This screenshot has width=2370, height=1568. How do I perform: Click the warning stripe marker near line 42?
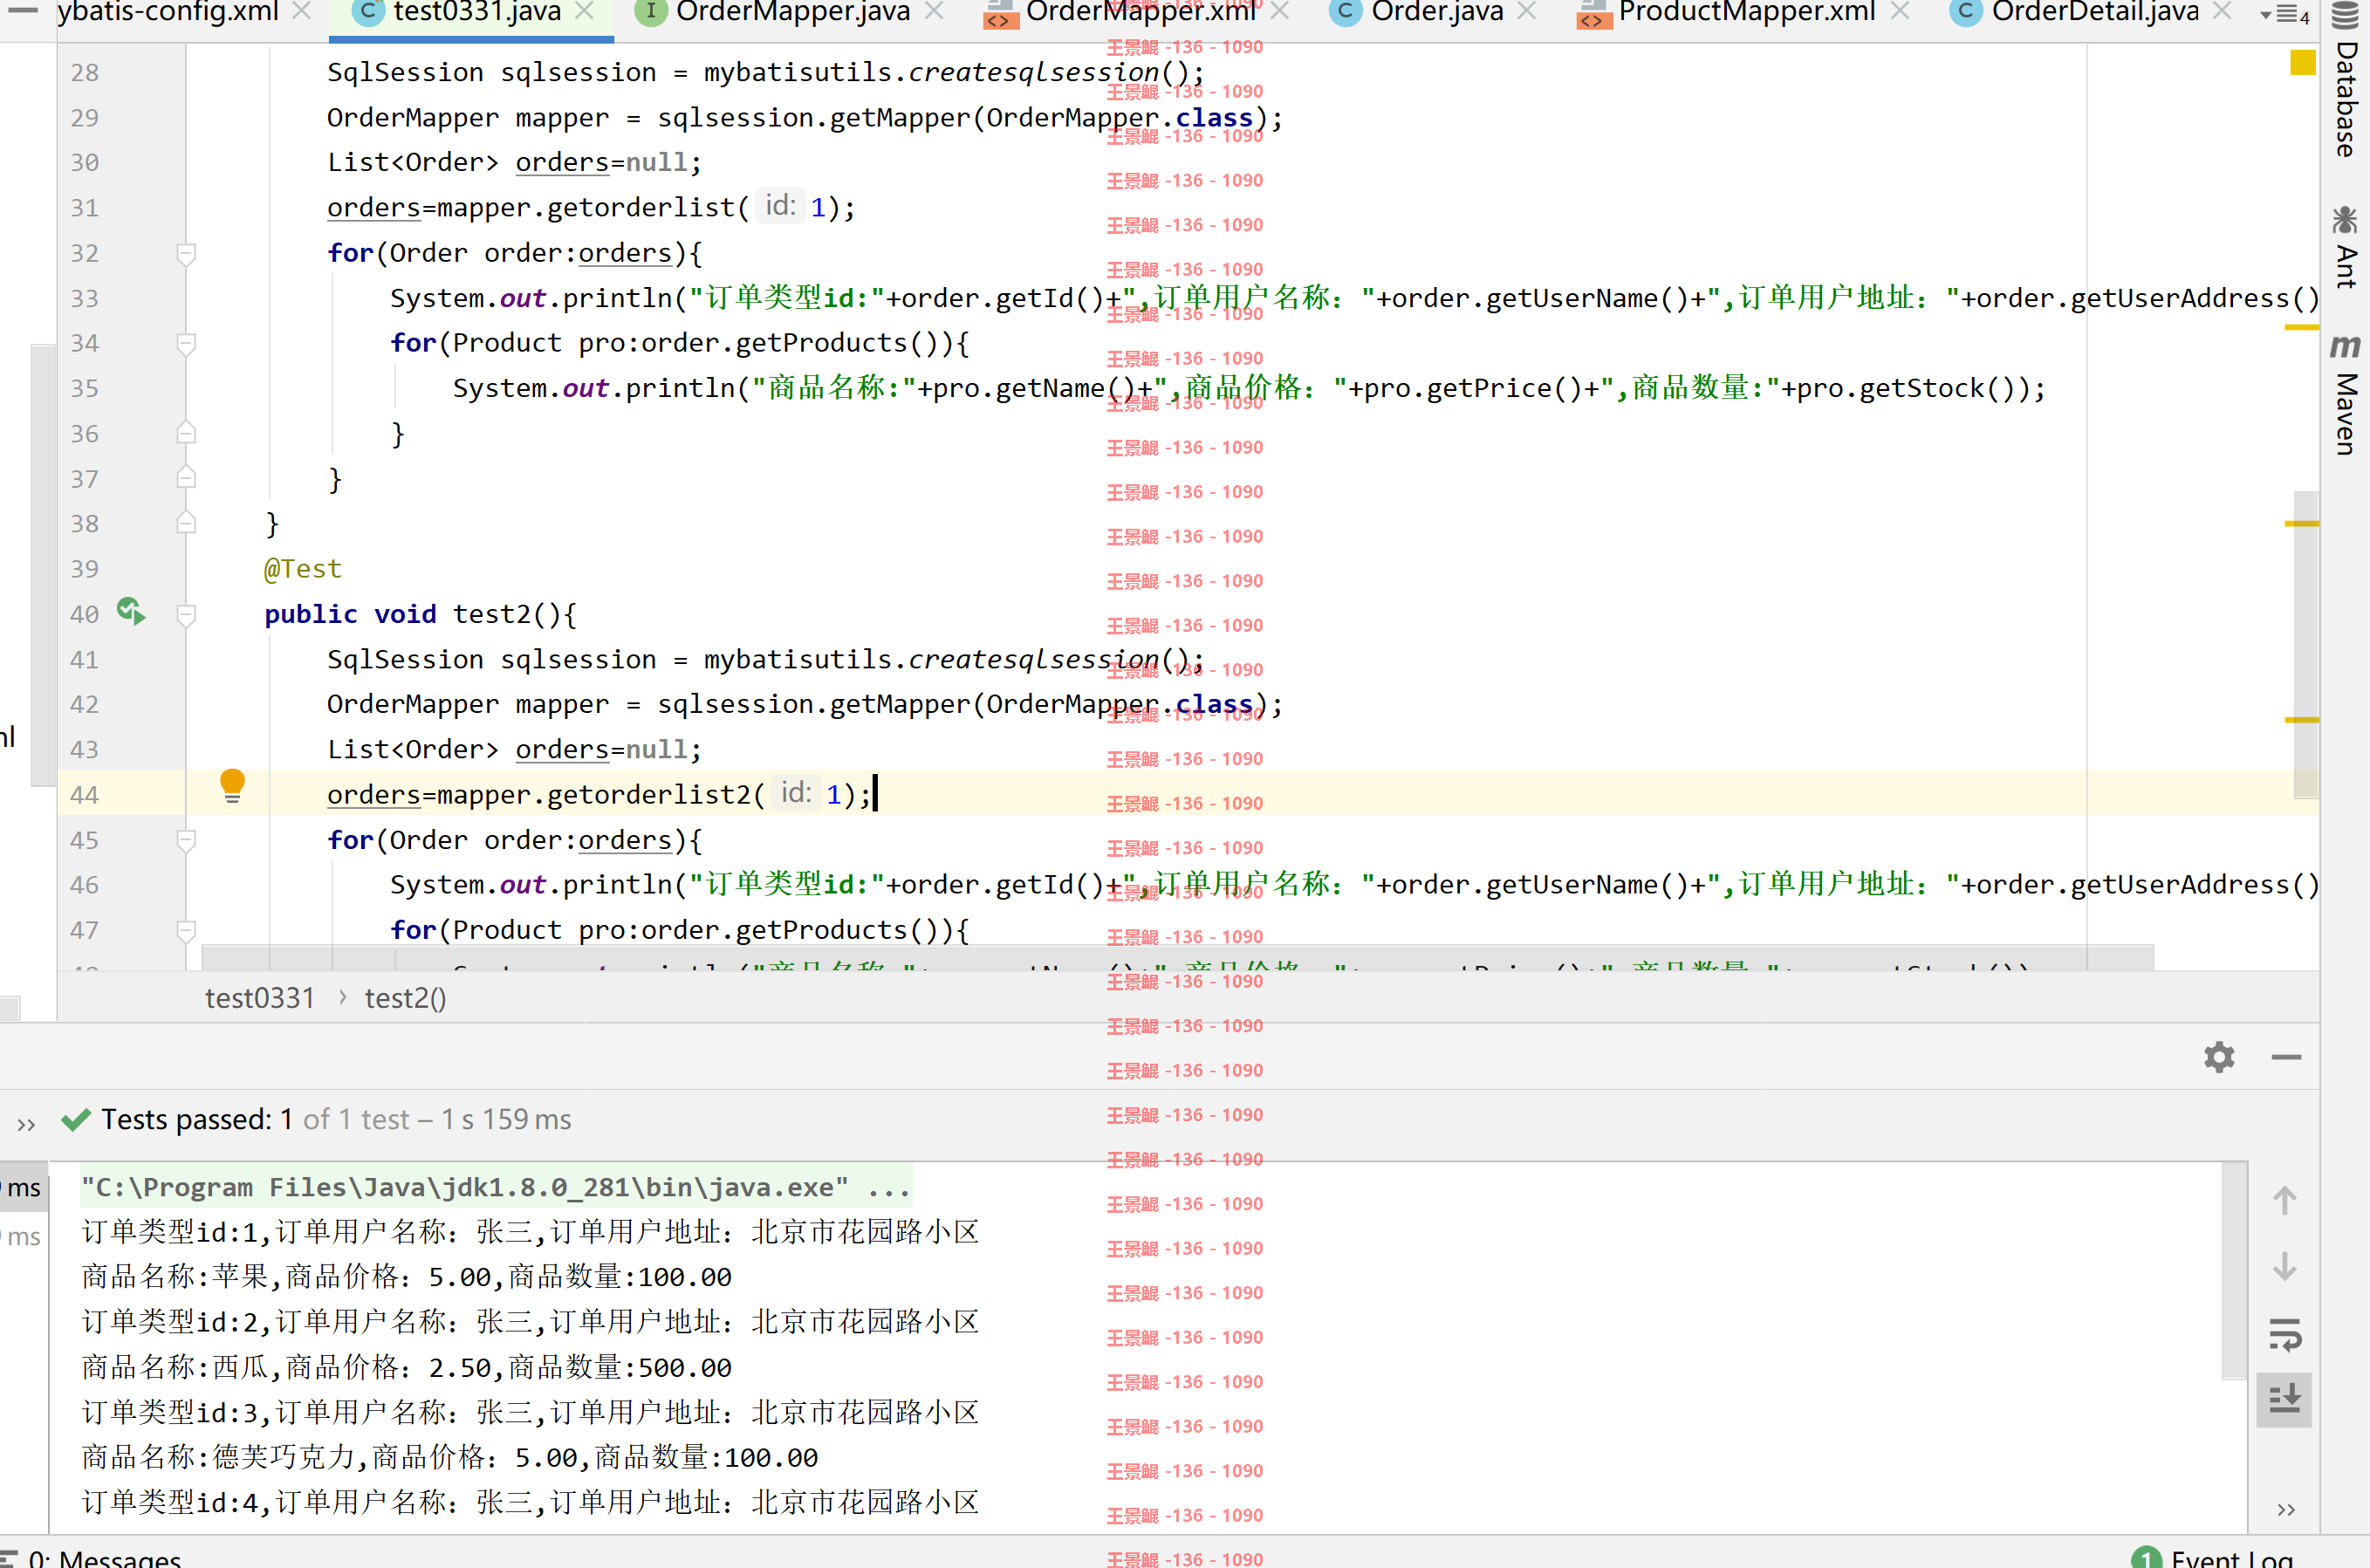(x=2302, y=719)
